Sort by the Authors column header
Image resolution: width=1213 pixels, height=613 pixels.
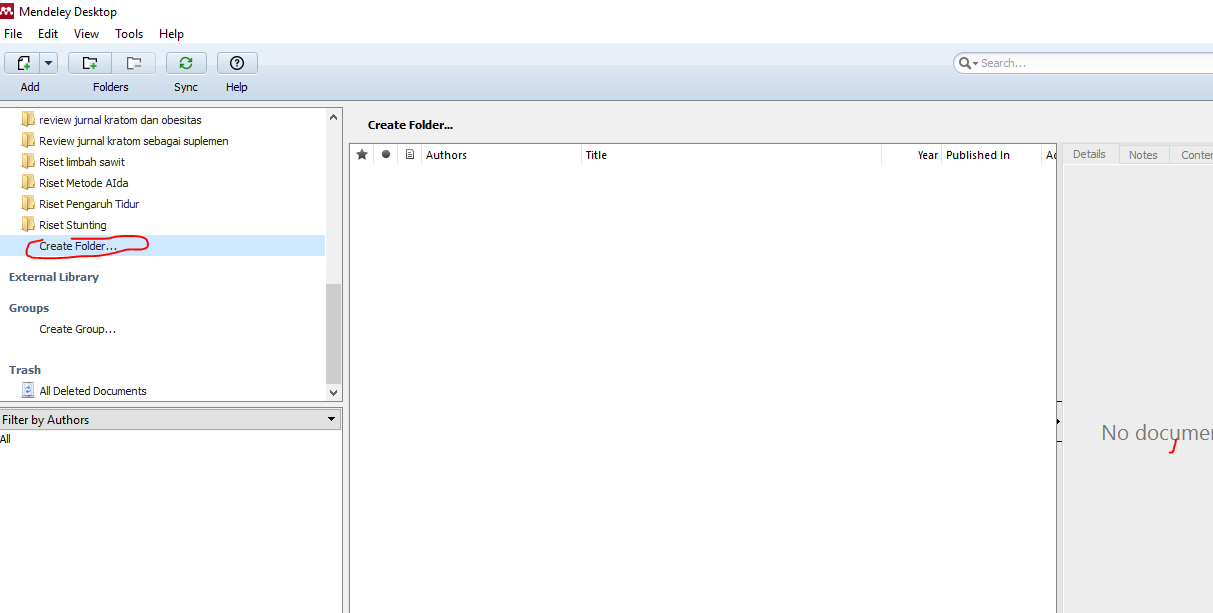[x=501, y=155]
